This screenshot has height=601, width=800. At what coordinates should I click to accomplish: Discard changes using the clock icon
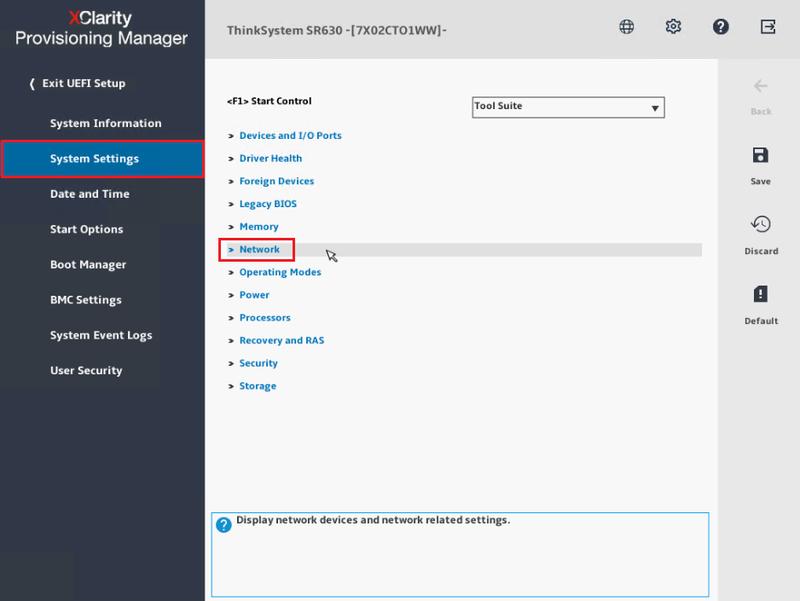pyautogui.click(x=760, y=225)
